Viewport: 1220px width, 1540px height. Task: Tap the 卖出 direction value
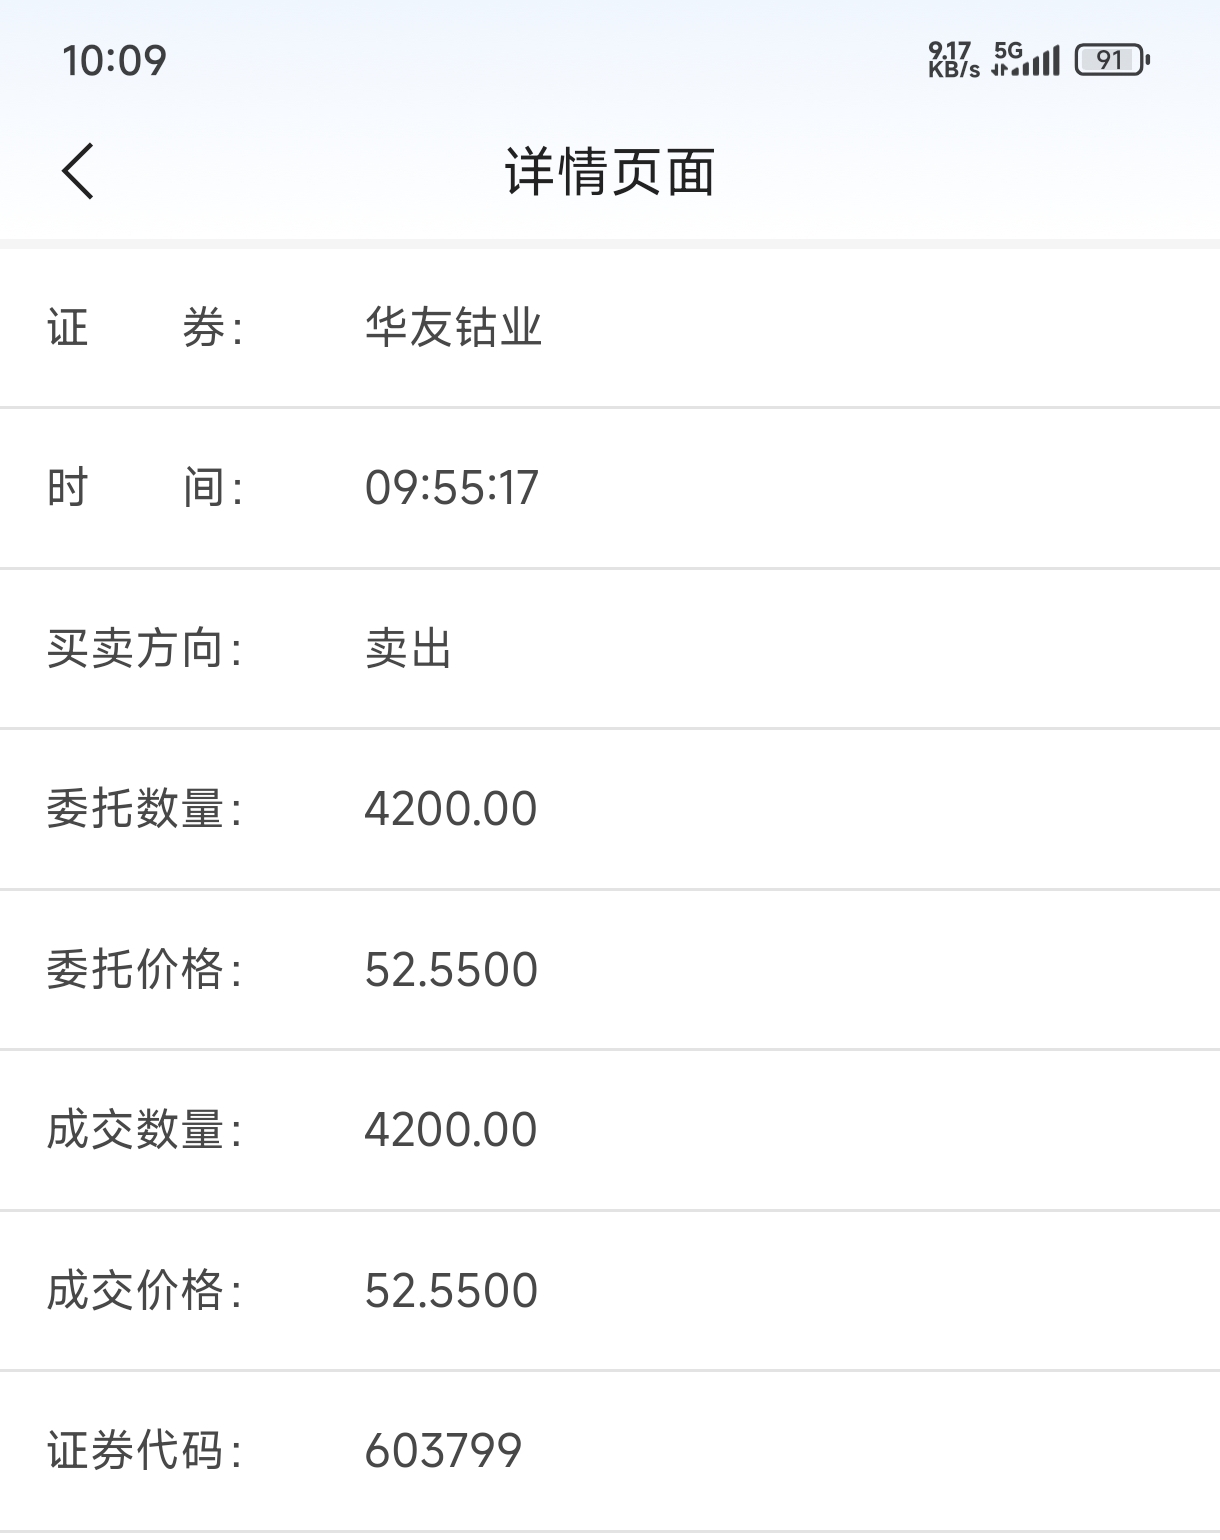point(408,649)
